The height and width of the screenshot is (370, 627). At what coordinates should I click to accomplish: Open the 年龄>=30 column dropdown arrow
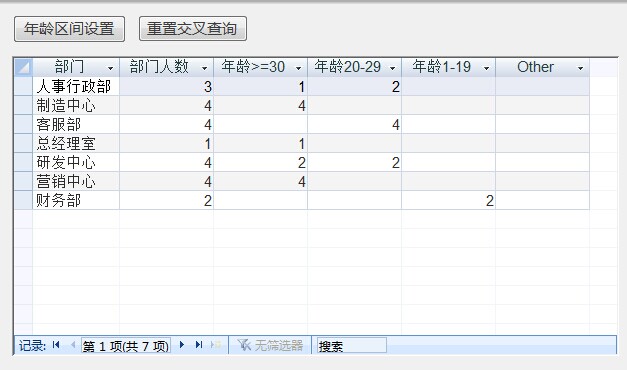[298, 68]
